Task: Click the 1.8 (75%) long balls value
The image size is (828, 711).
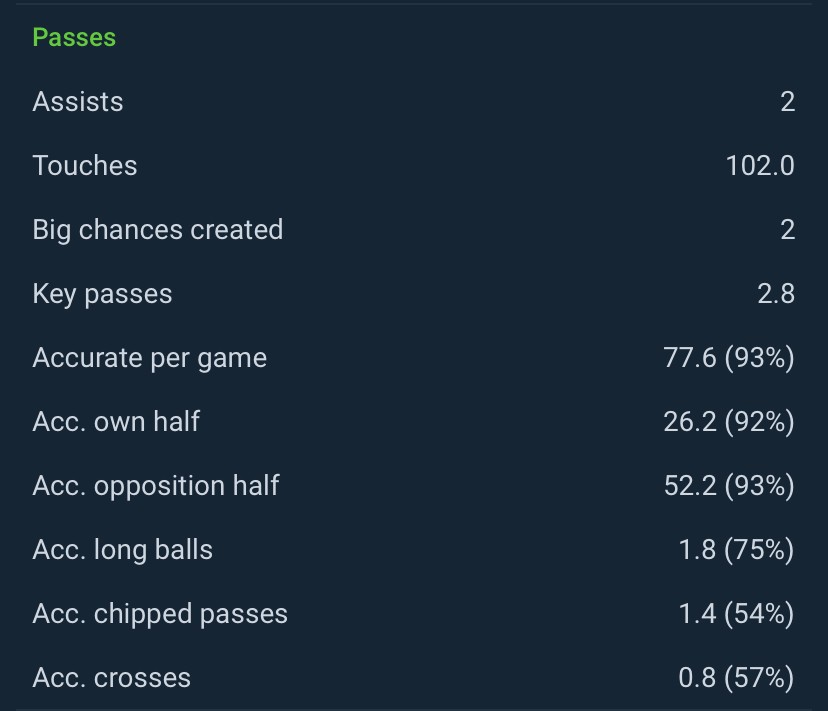Action: (x=736, y=550)
